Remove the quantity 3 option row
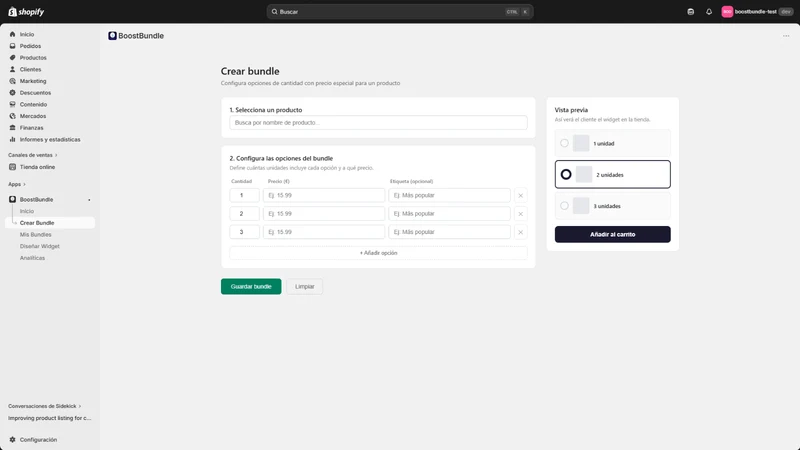Image resolution: width=800 pixels, height=450 pixels. (520, 232)
